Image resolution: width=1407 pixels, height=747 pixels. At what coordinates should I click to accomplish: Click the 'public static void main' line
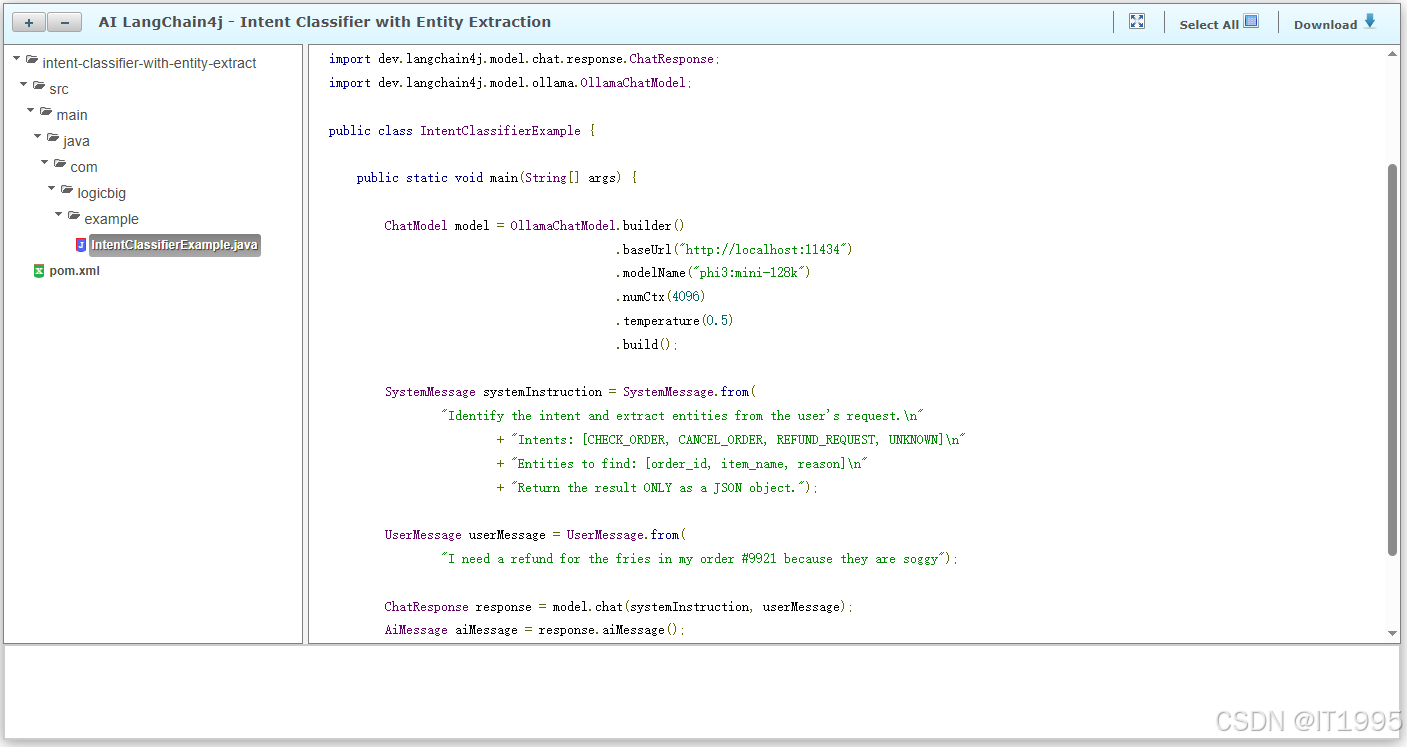(497, 178)
